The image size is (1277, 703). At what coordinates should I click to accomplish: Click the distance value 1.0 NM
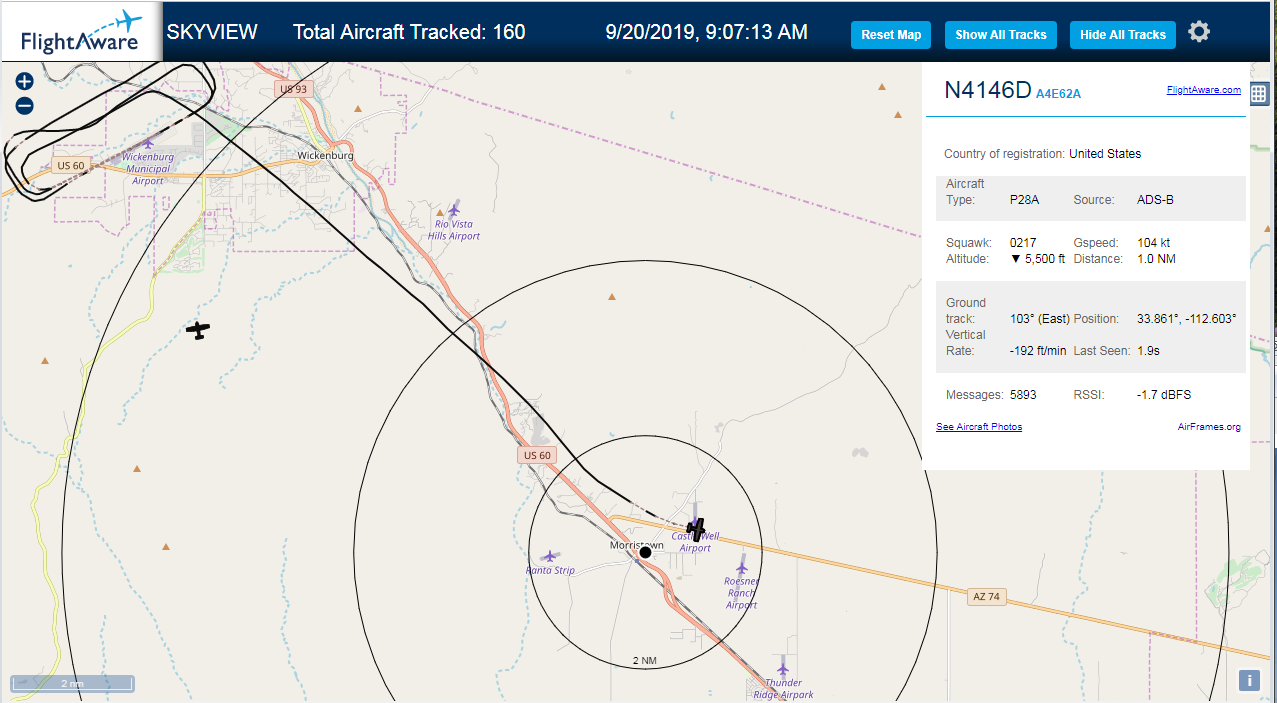[1157, 259]
